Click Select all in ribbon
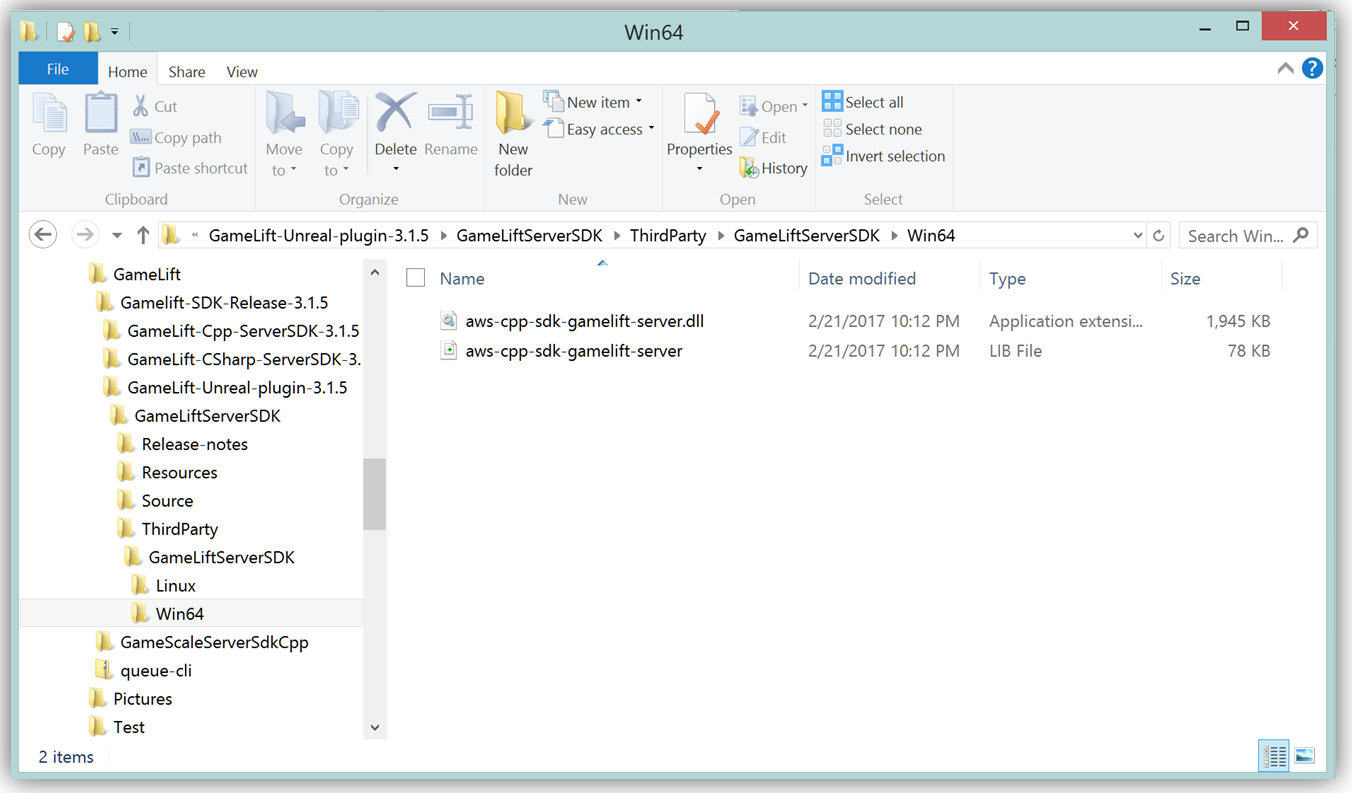The image size is (1352, 793). pos(863,102)
